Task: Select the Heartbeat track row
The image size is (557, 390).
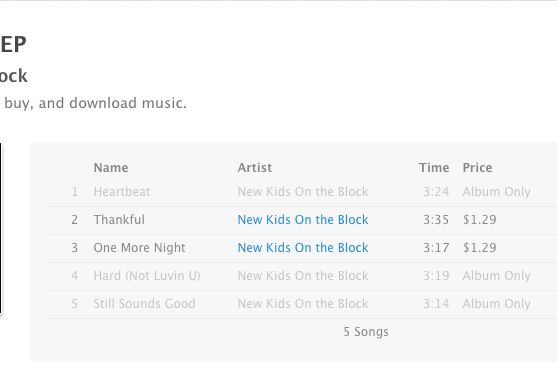Action: click(x=301, y=192)
